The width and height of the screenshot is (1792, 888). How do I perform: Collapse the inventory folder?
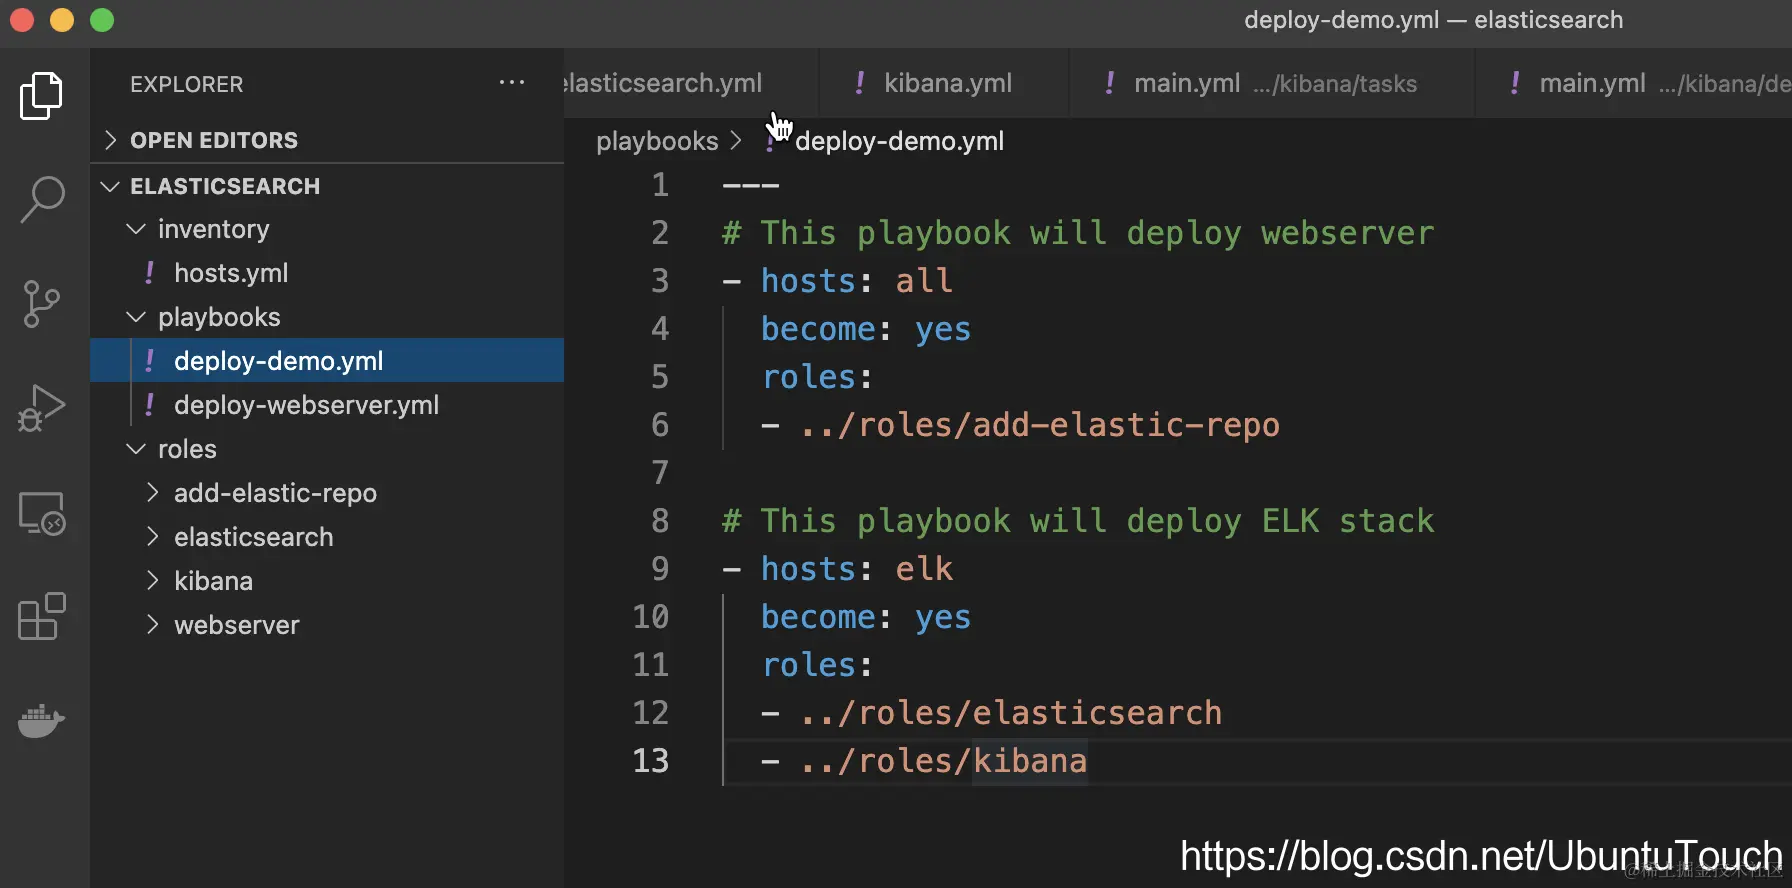327,229
